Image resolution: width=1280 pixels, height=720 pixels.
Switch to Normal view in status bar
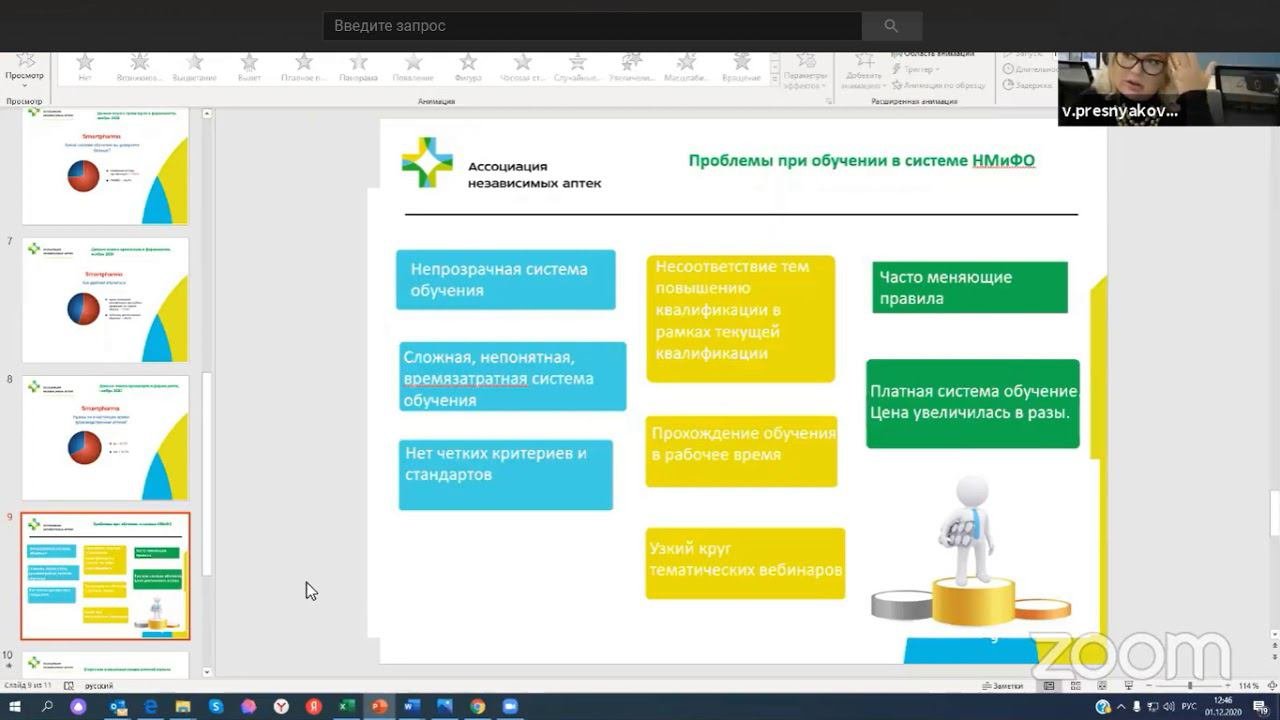(1049, 686)
